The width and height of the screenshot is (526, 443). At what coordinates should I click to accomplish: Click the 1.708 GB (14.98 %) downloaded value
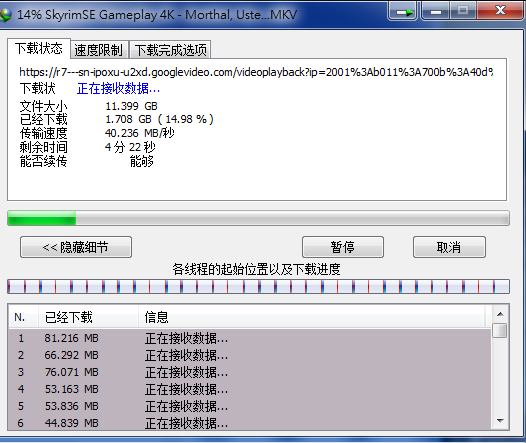pos(159,119)
